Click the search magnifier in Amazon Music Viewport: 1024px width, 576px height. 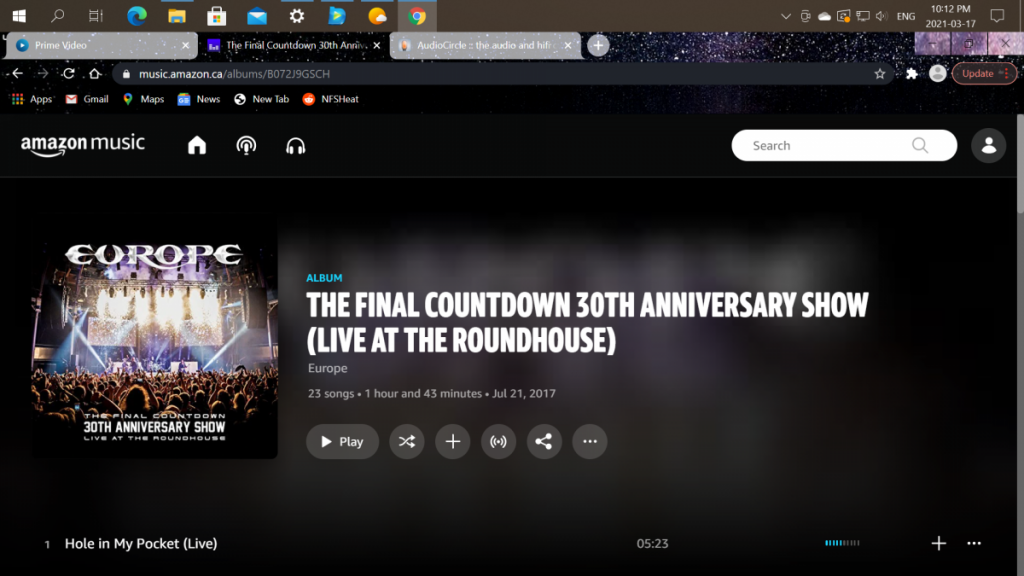click(x=920, y=145)
